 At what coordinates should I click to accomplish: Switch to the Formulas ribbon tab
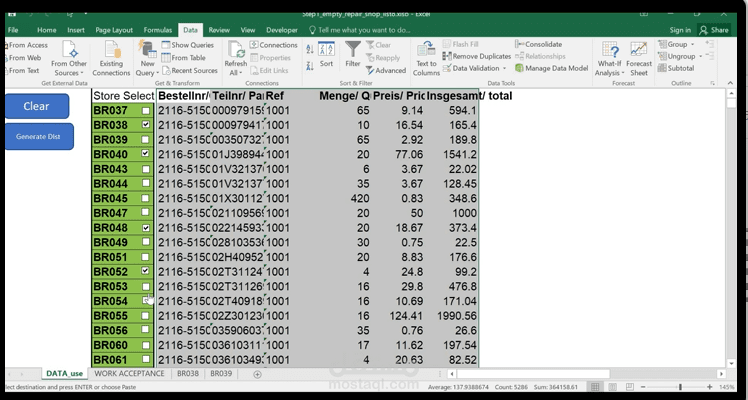pyautogui.click(x=157, y=30)
